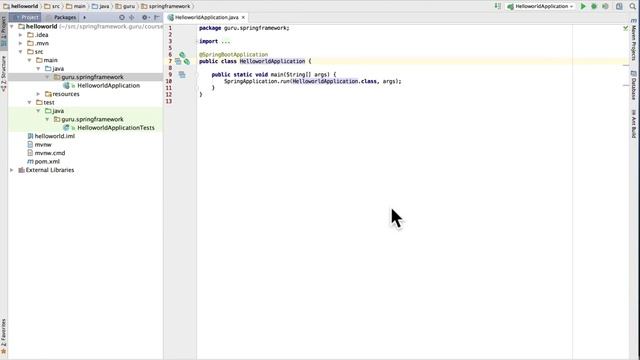This screenshot has width=640, height=360.
Task: Run HelloworldApplication with the green play icon
Action: click(583, 6)
